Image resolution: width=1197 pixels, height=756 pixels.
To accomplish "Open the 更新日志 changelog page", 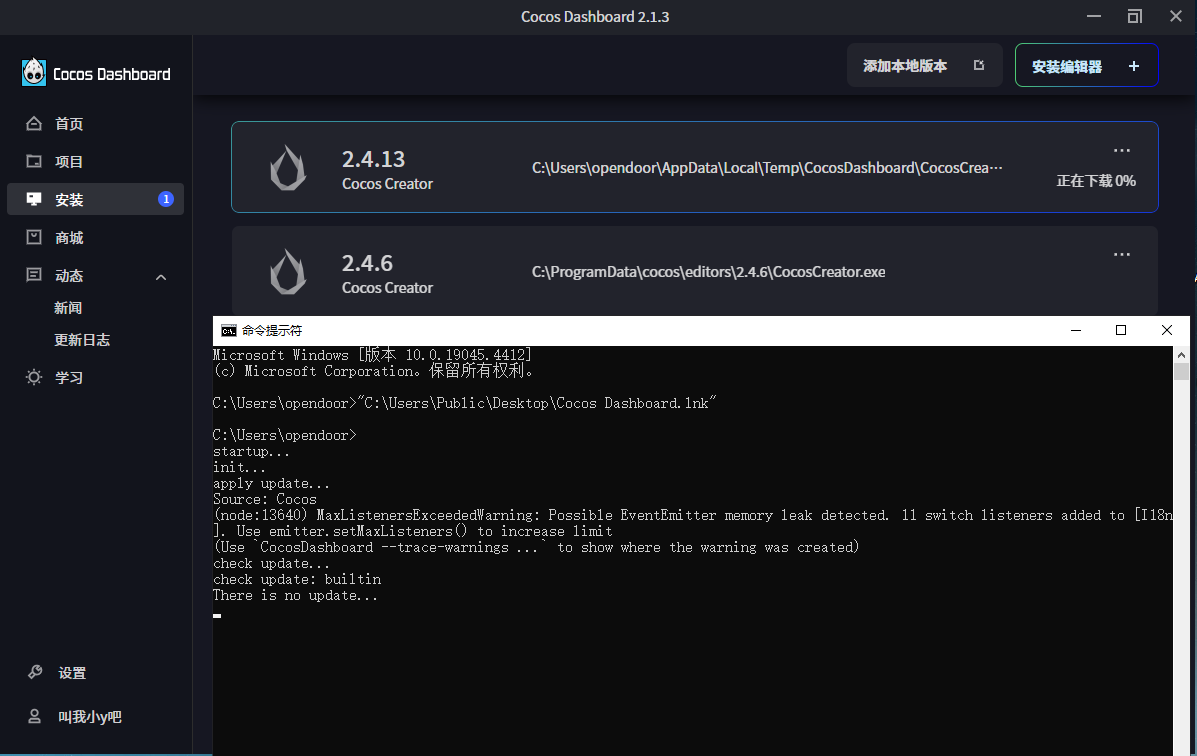I will point(82,340).
